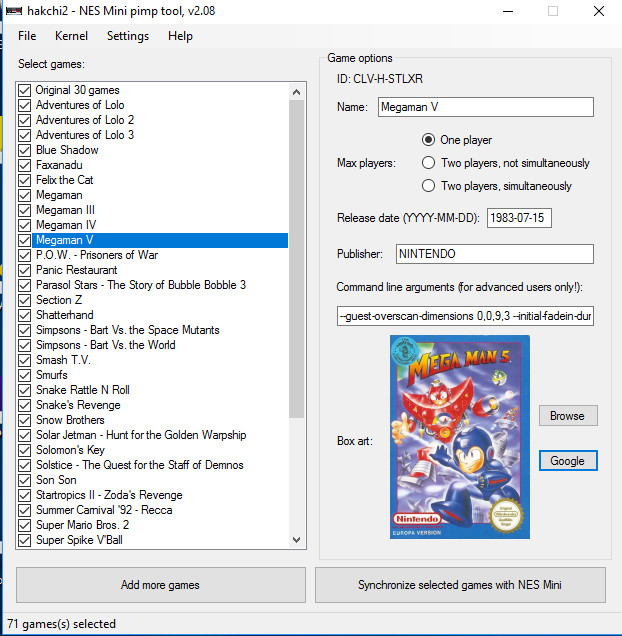Click Synchronize selected games with NES Mini
622x636 pixels.
pyautogui.click(x=460, y=585)
